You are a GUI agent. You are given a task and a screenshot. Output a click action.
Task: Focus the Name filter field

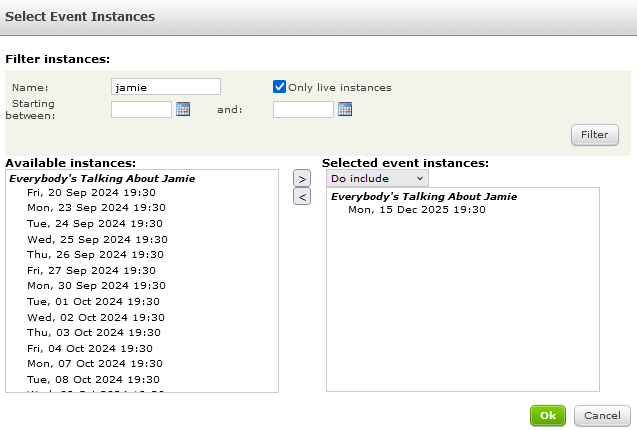166,87
